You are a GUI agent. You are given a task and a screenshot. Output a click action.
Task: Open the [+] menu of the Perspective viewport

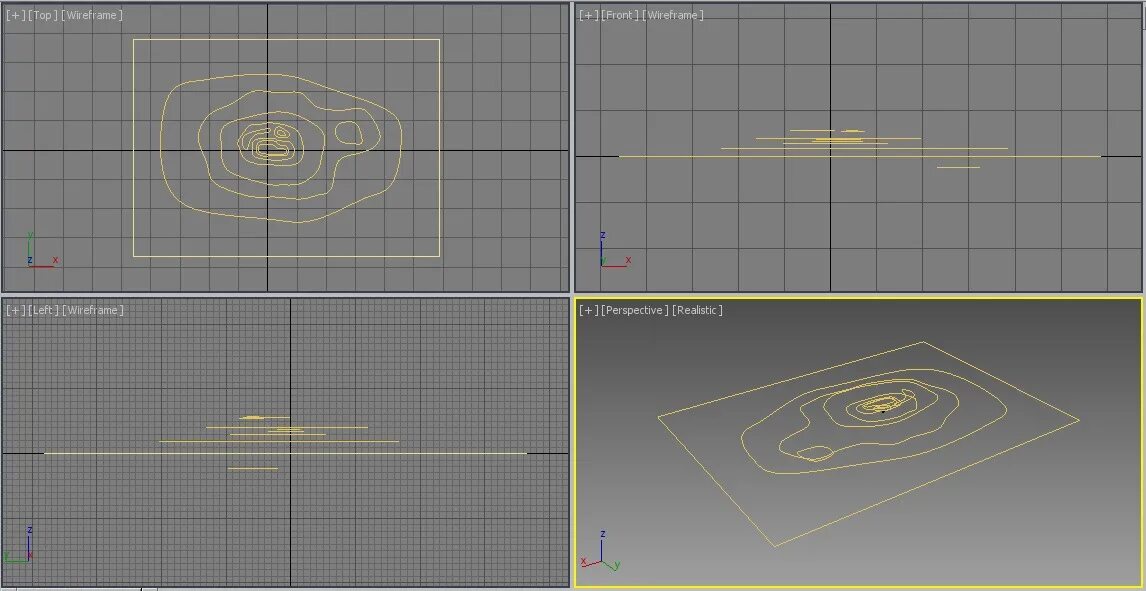(x=588, y=310)
